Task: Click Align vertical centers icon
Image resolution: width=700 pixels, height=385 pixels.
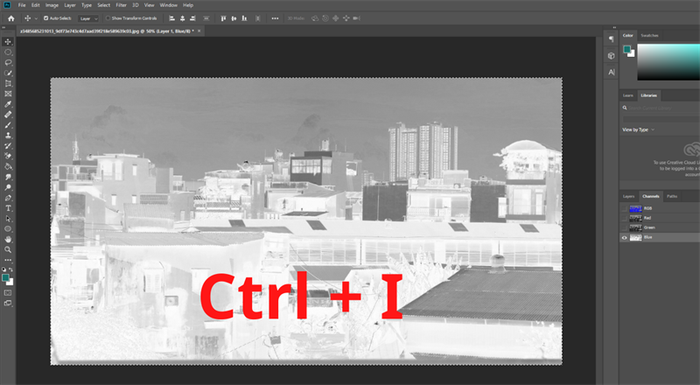Action: tap(234, 18)
